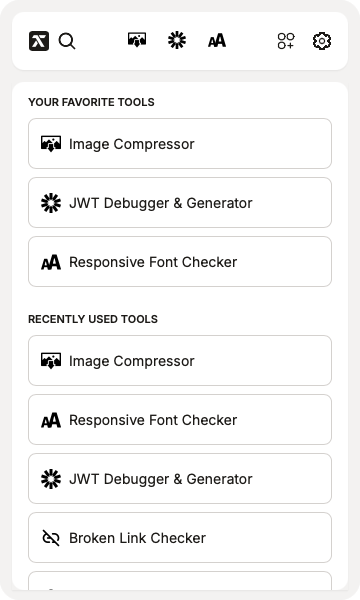Open JWT Debugger & Generator under favorites
This screenshot has height=600, width=360.
coord(180,202)
